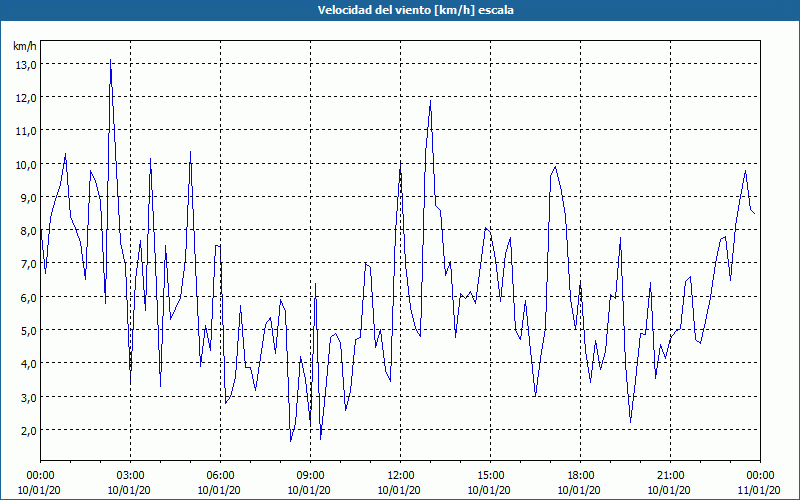Select the '2,0' y-axis label
Viewport: 800px width, 500px height.
[x=28, y=430]
